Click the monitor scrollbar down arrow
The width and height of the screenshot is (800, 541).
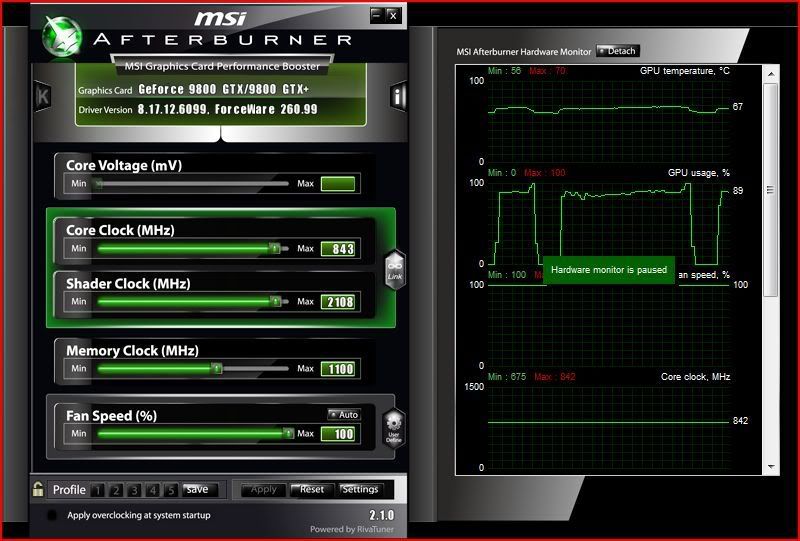pos(771,467)
